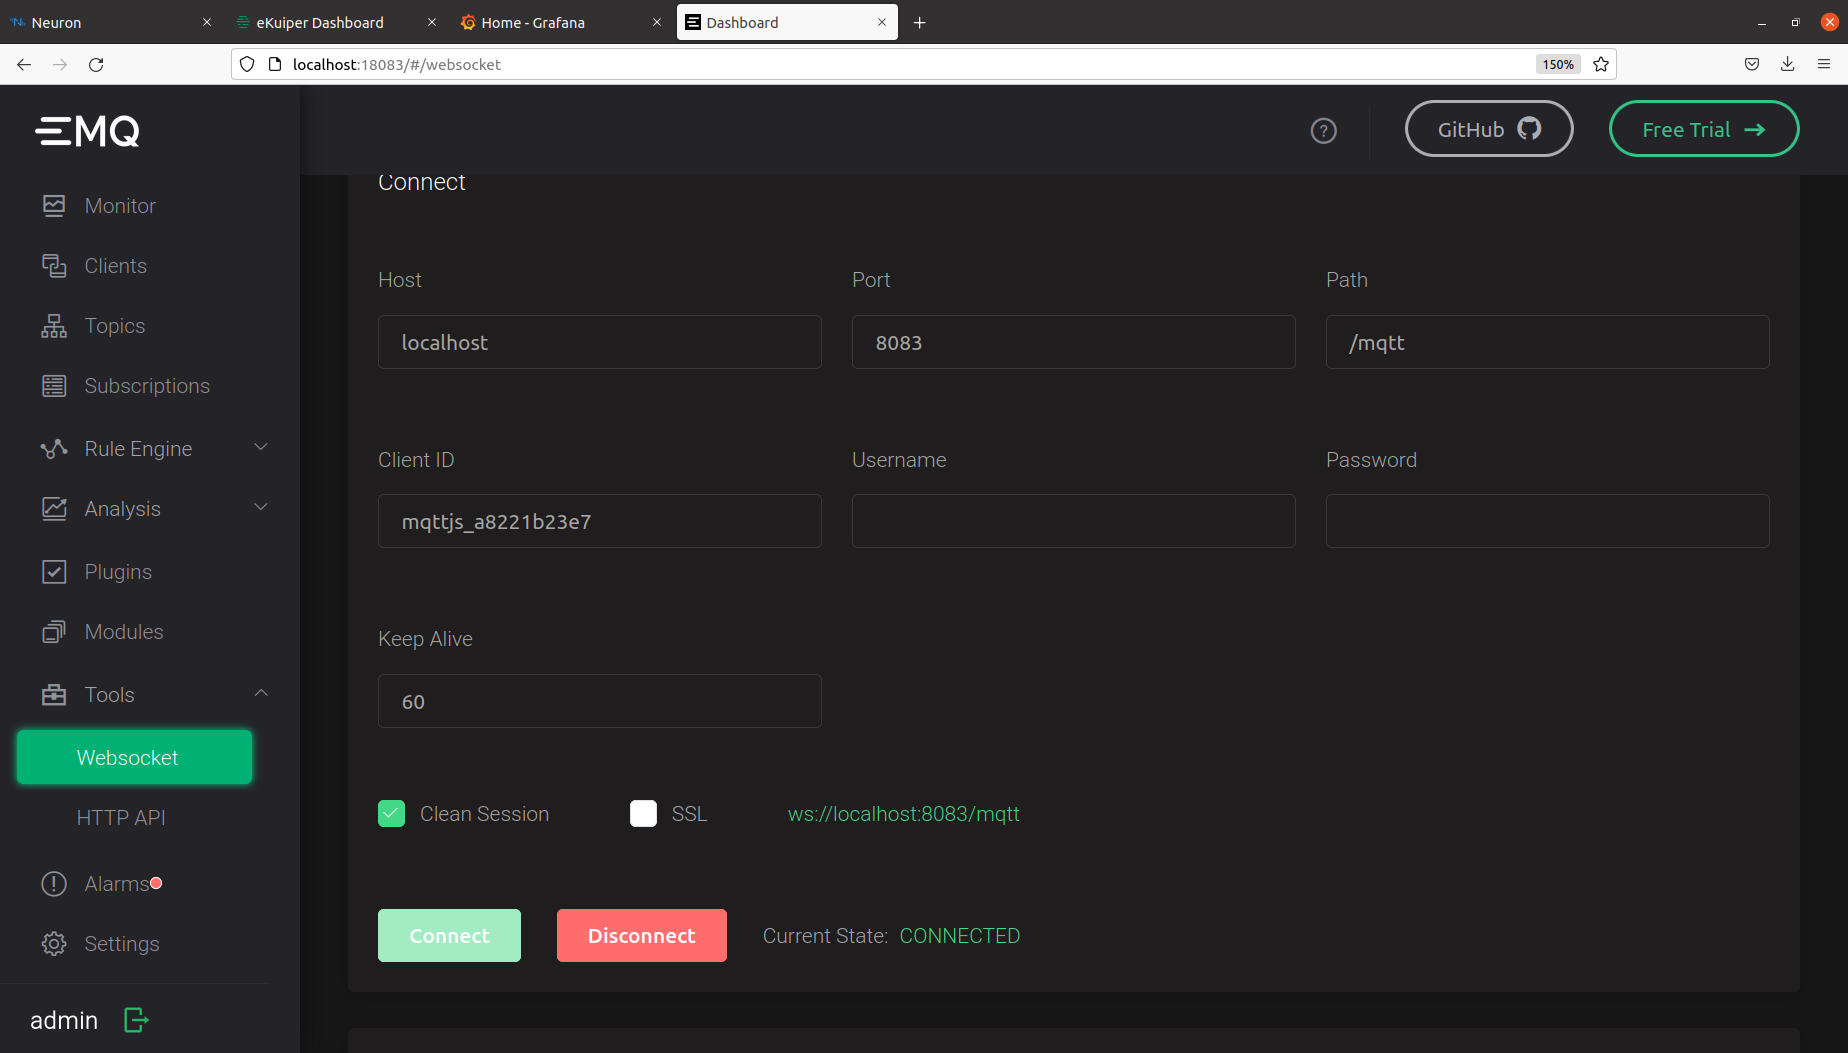Viewport: 1848px width, 1053px height.
Task: Click the Monitor sidebar icon
Action: (x=54, y=206)
